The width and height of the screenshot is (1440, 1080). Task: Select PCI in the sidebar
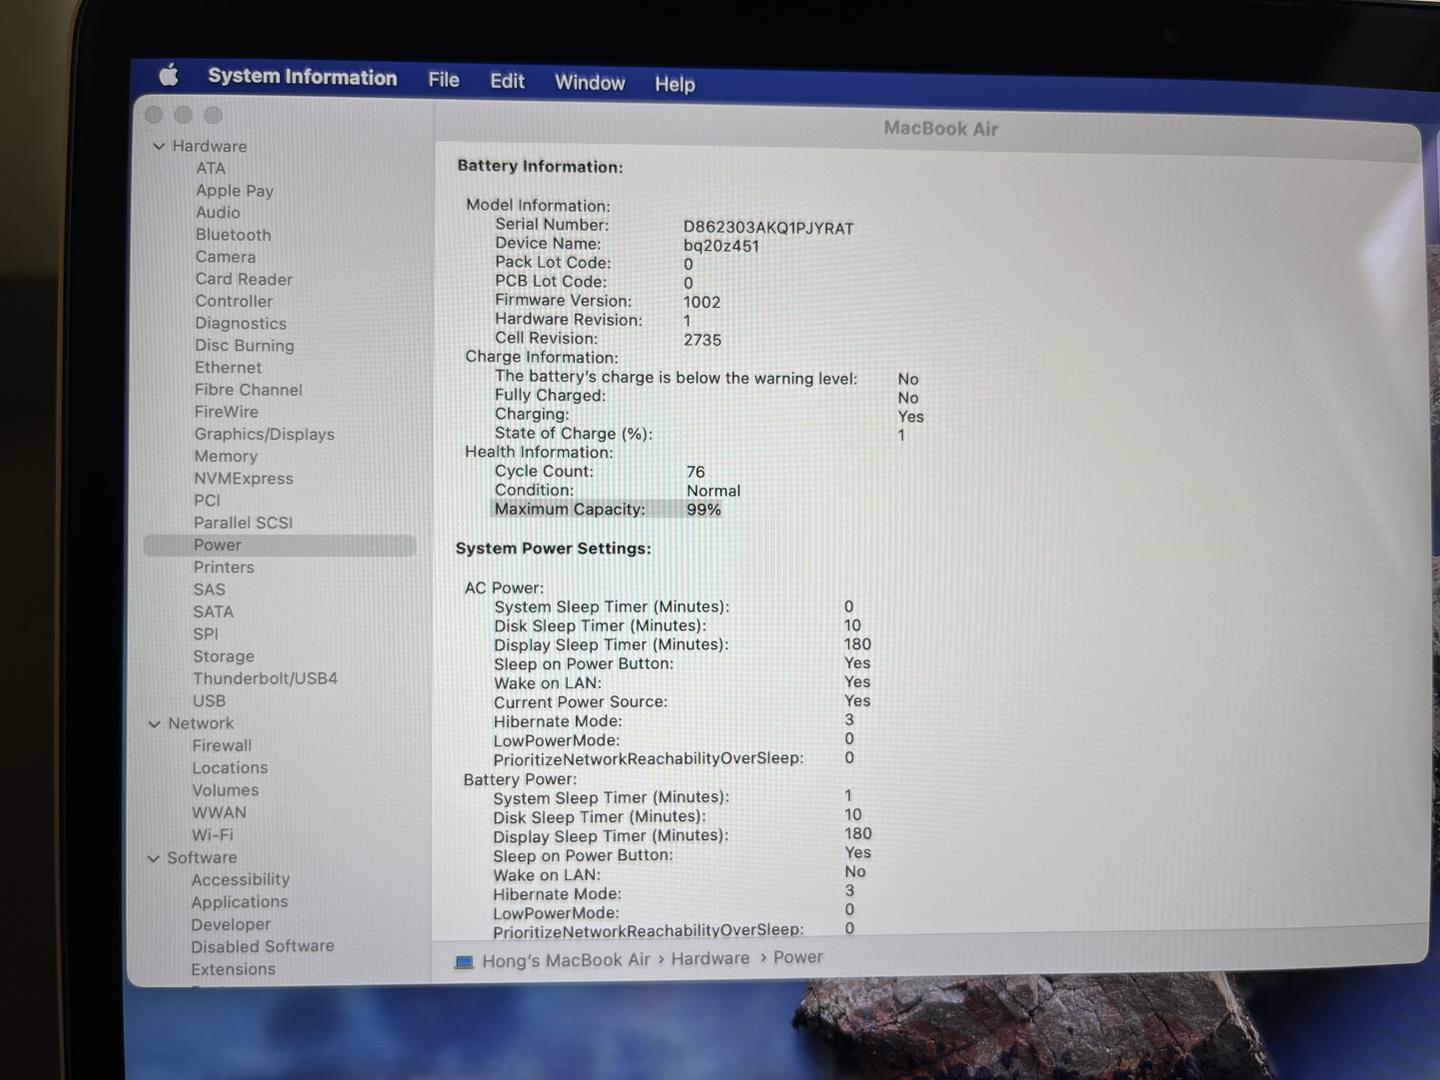pyautogui.click(x=207, y=500)
